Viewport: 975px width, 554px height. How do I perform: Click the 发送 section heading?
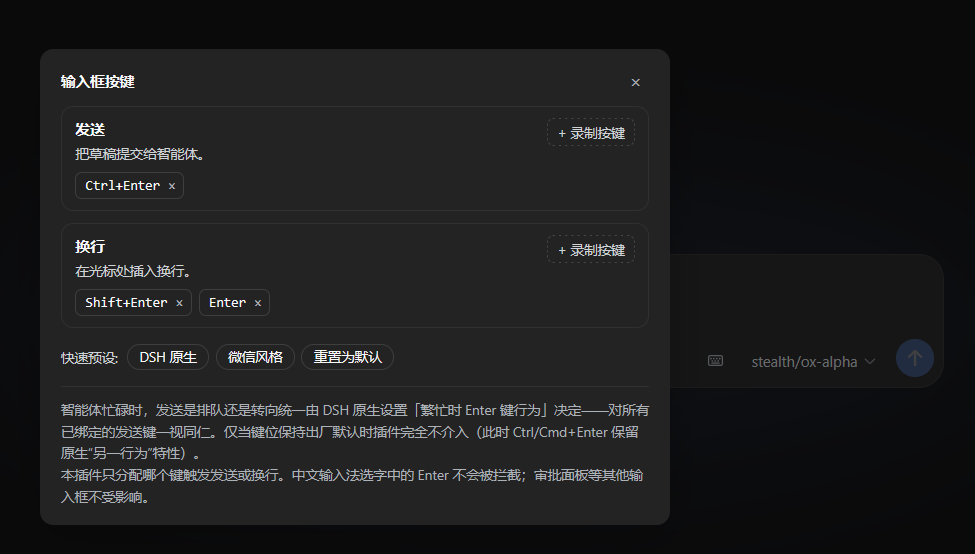[90, 129]
